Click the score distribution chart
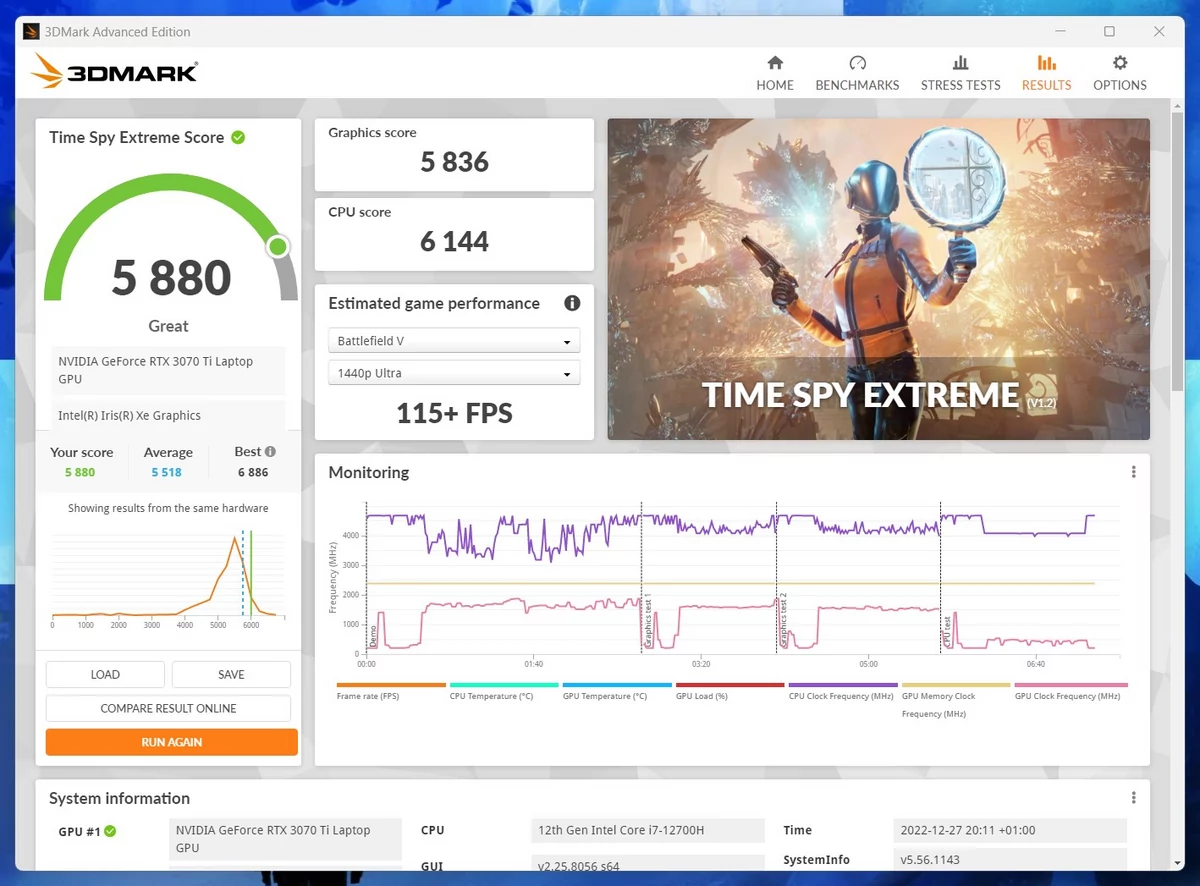 [x=168, y=576]
